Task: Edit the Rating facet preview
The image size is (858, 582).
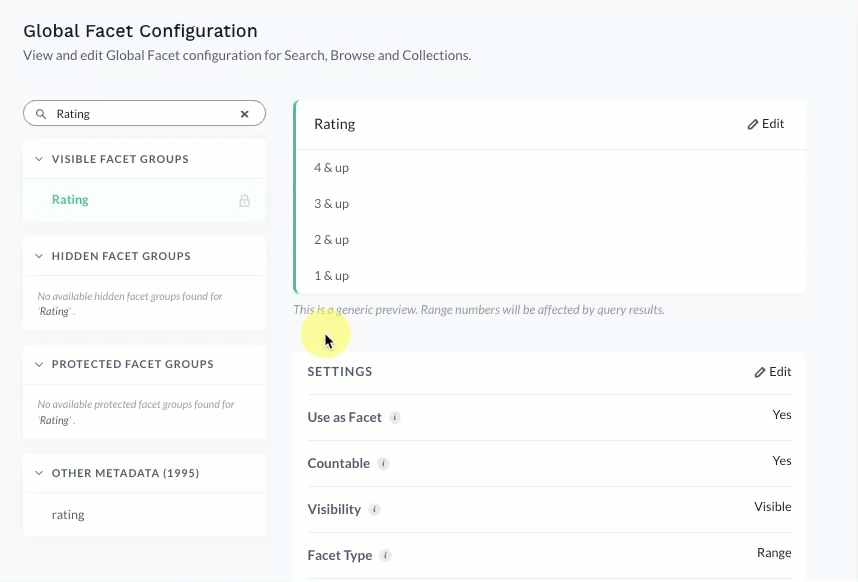Action: click(x=766, y=124)
